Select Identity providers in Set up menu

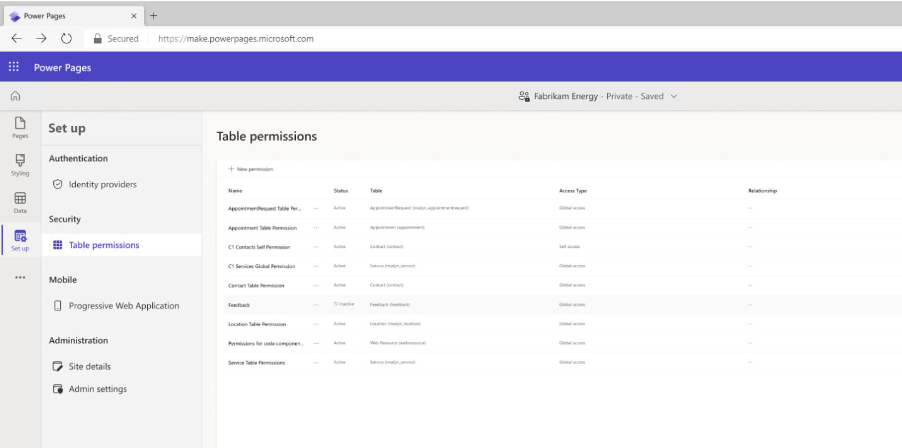[x=102, y=185]
